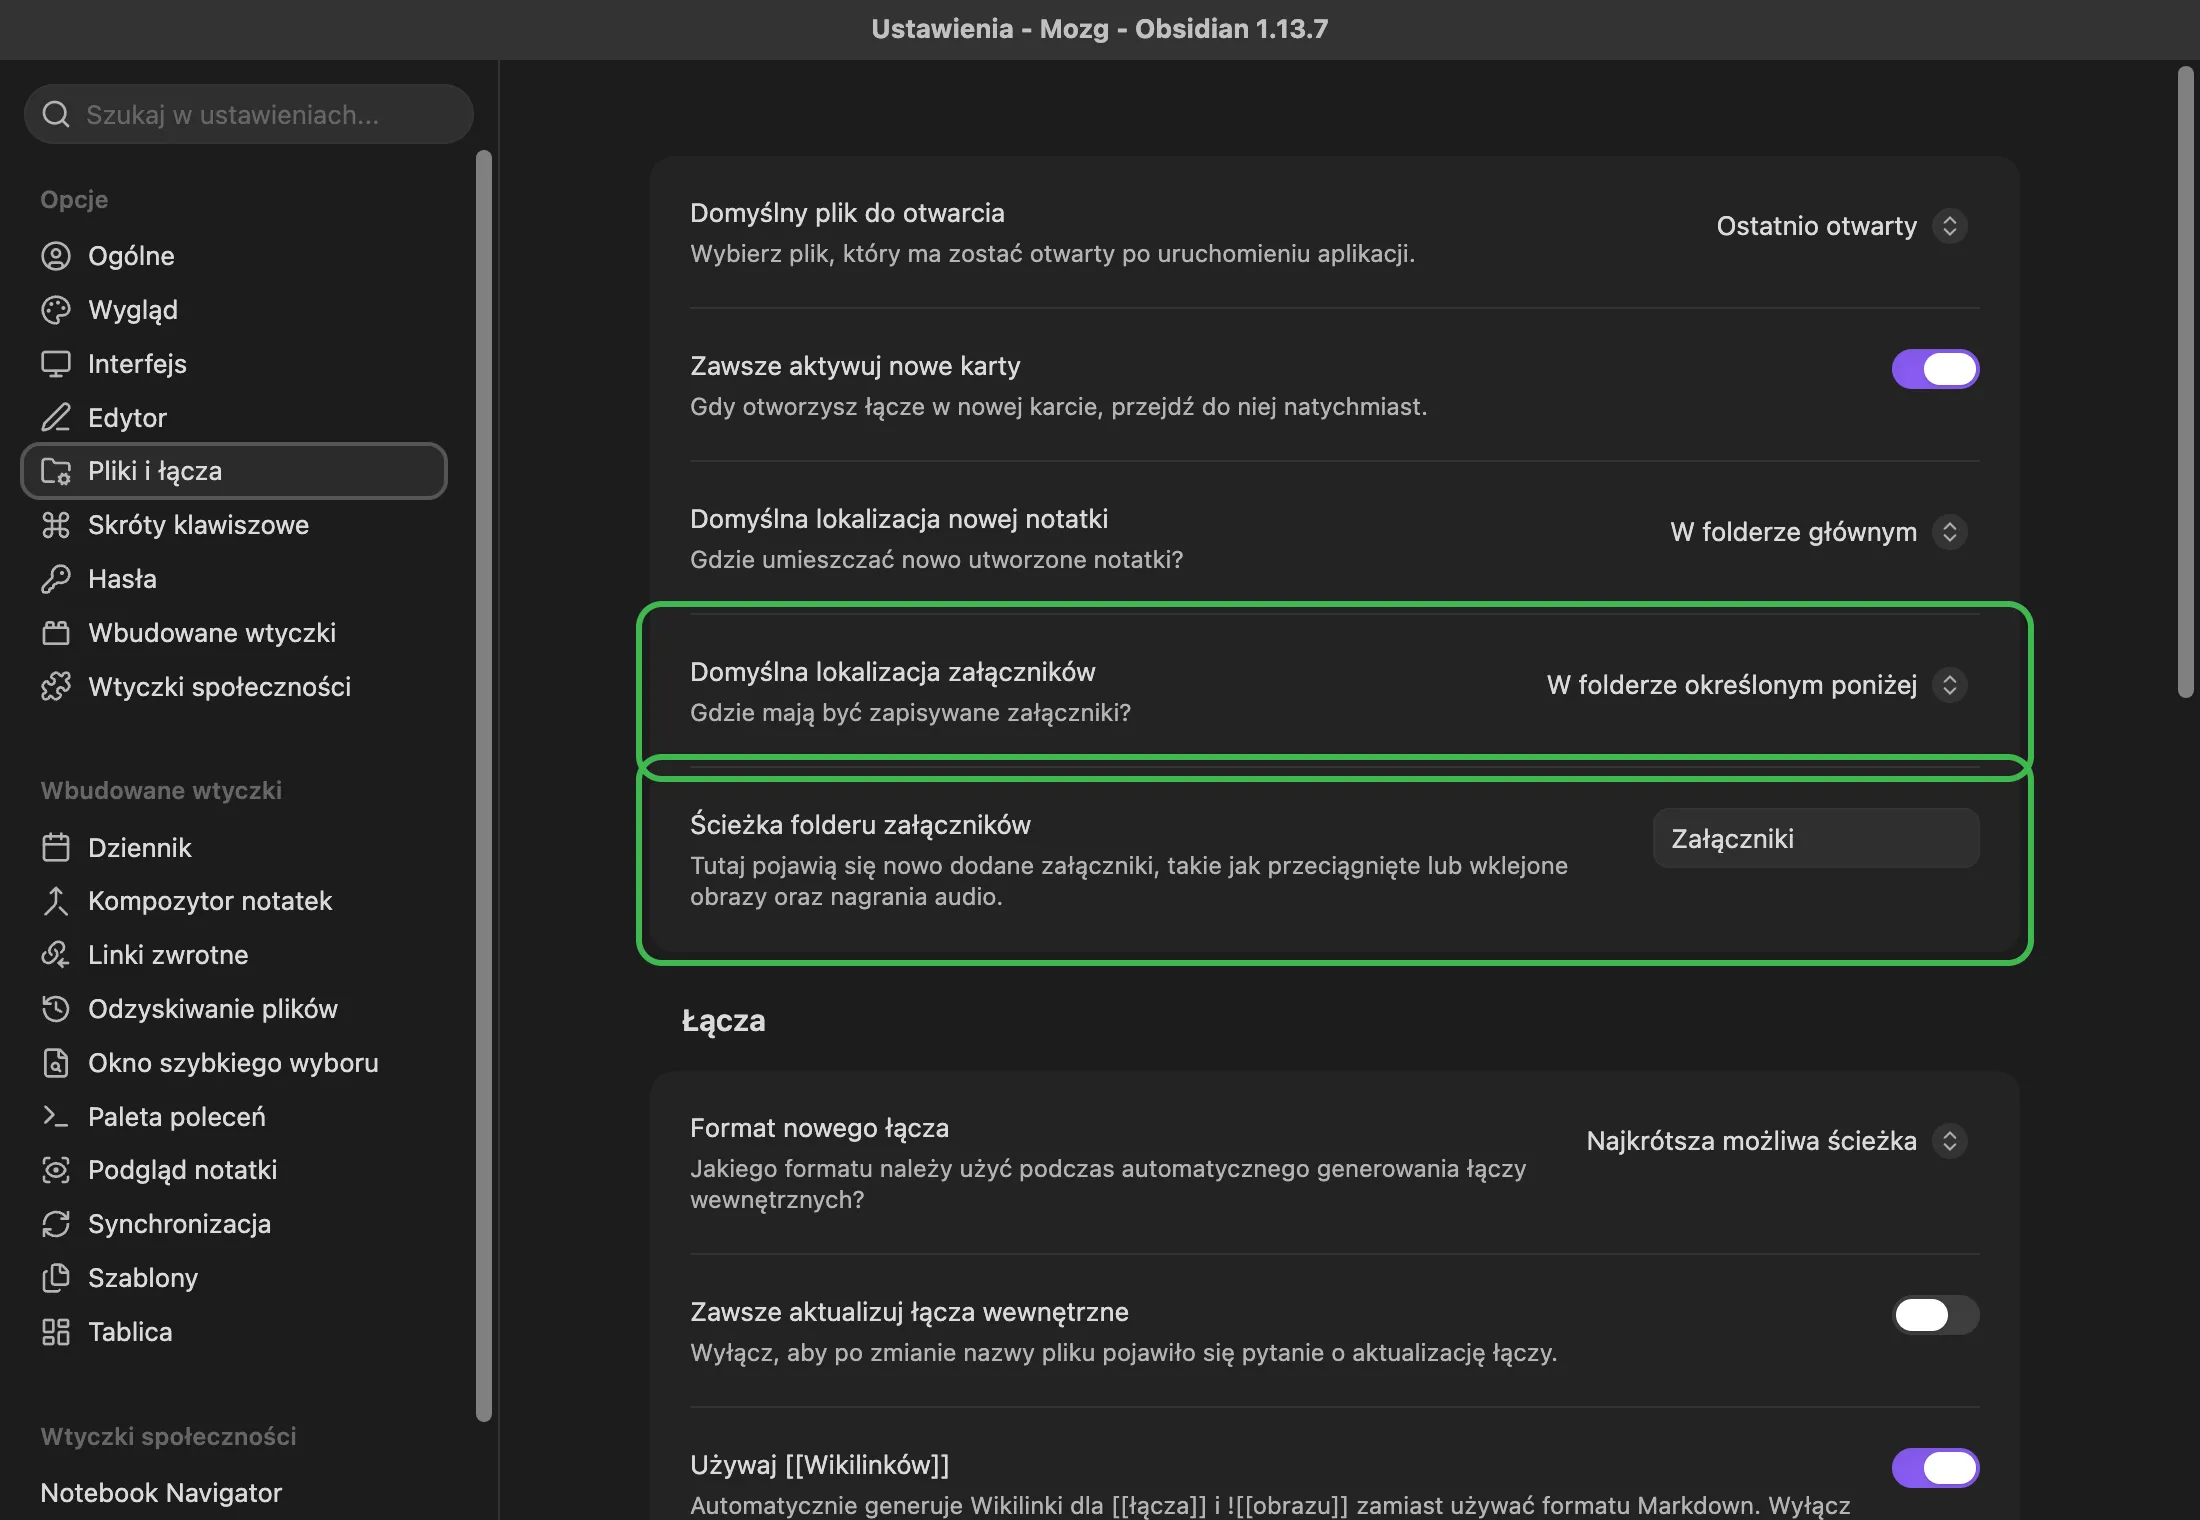The width and height of the screenshot is (2200, 1520).
Task: Click the Odzyskiwanie plików history icon
Action: point(56,1009)
